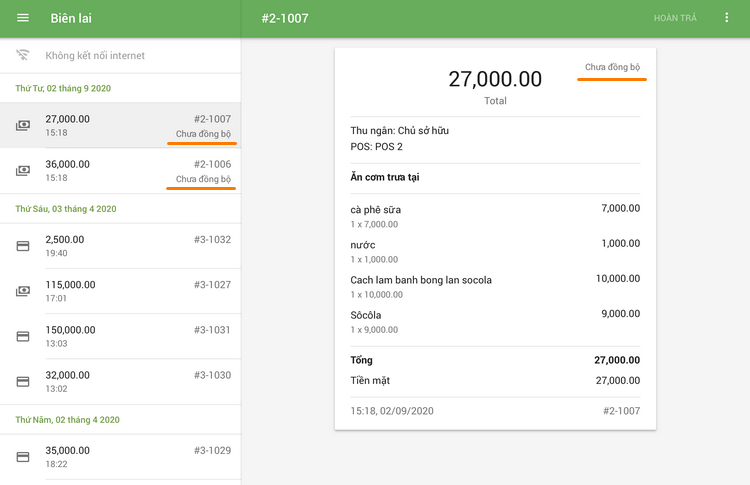The width and height of the screenshot is (750, 485).
Task: Click card icon on receipt #3-1032
Action: 23,246
